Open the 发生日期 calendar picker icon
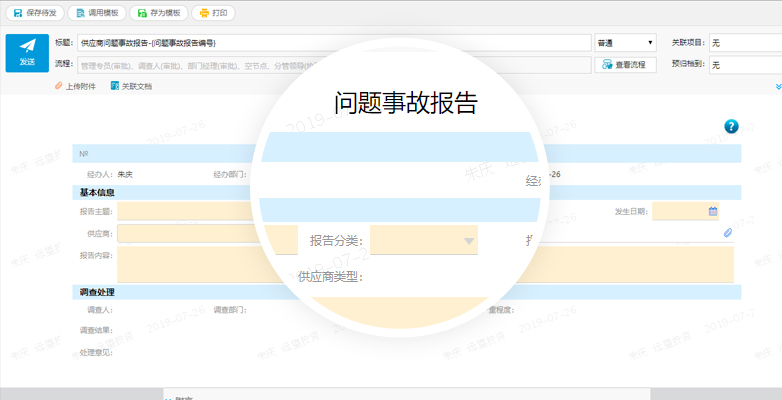This screenshot has height=400, width=782. (x=713, y=211)
